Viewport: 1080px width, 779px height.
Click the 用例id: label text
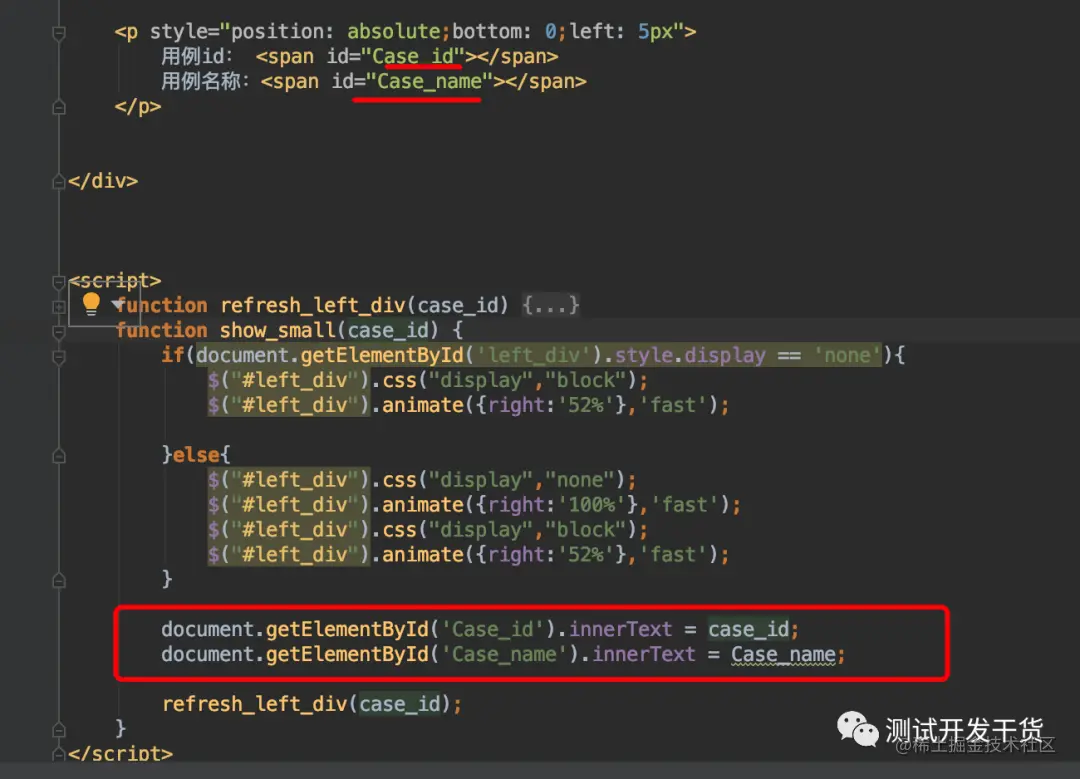[197, 56]
